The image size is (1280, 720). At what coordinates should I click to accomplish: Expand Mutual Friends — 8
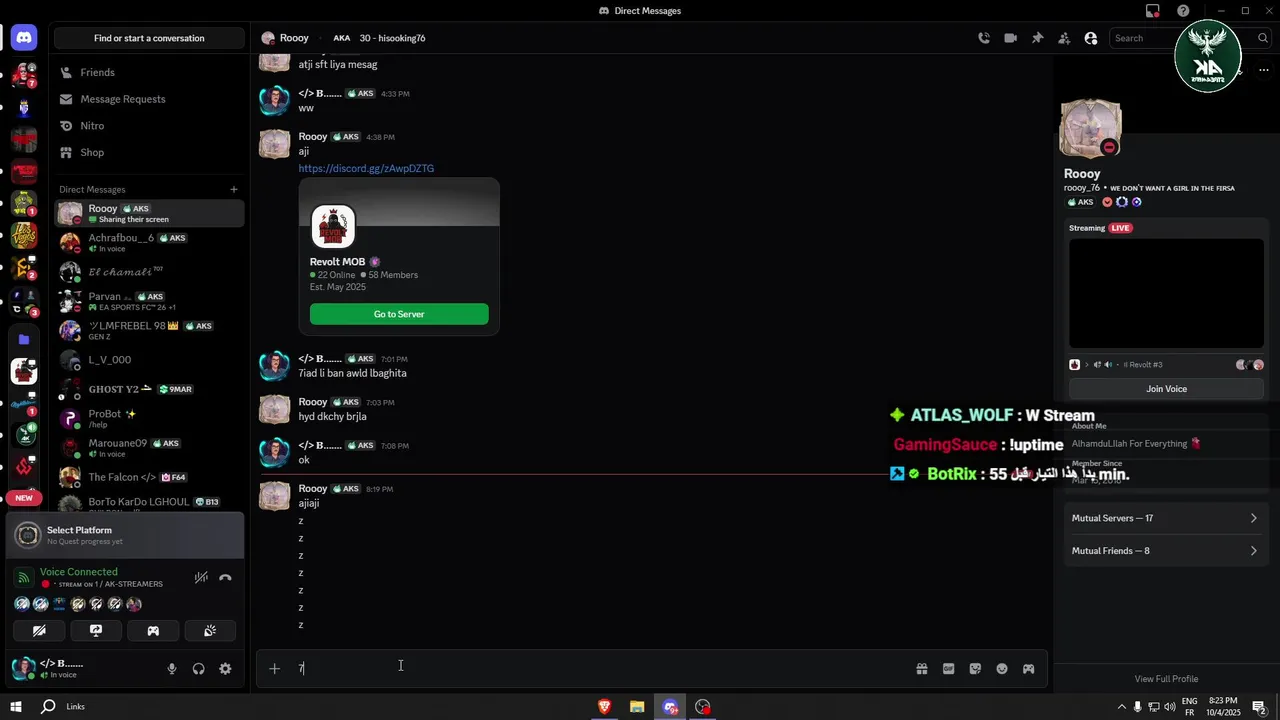pyautogui.click(x=1165, y=551)
